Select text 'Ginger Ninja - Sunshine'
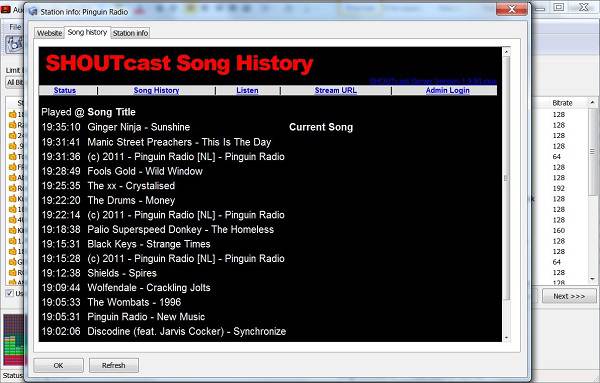600x383 pixels. point(139,127)
